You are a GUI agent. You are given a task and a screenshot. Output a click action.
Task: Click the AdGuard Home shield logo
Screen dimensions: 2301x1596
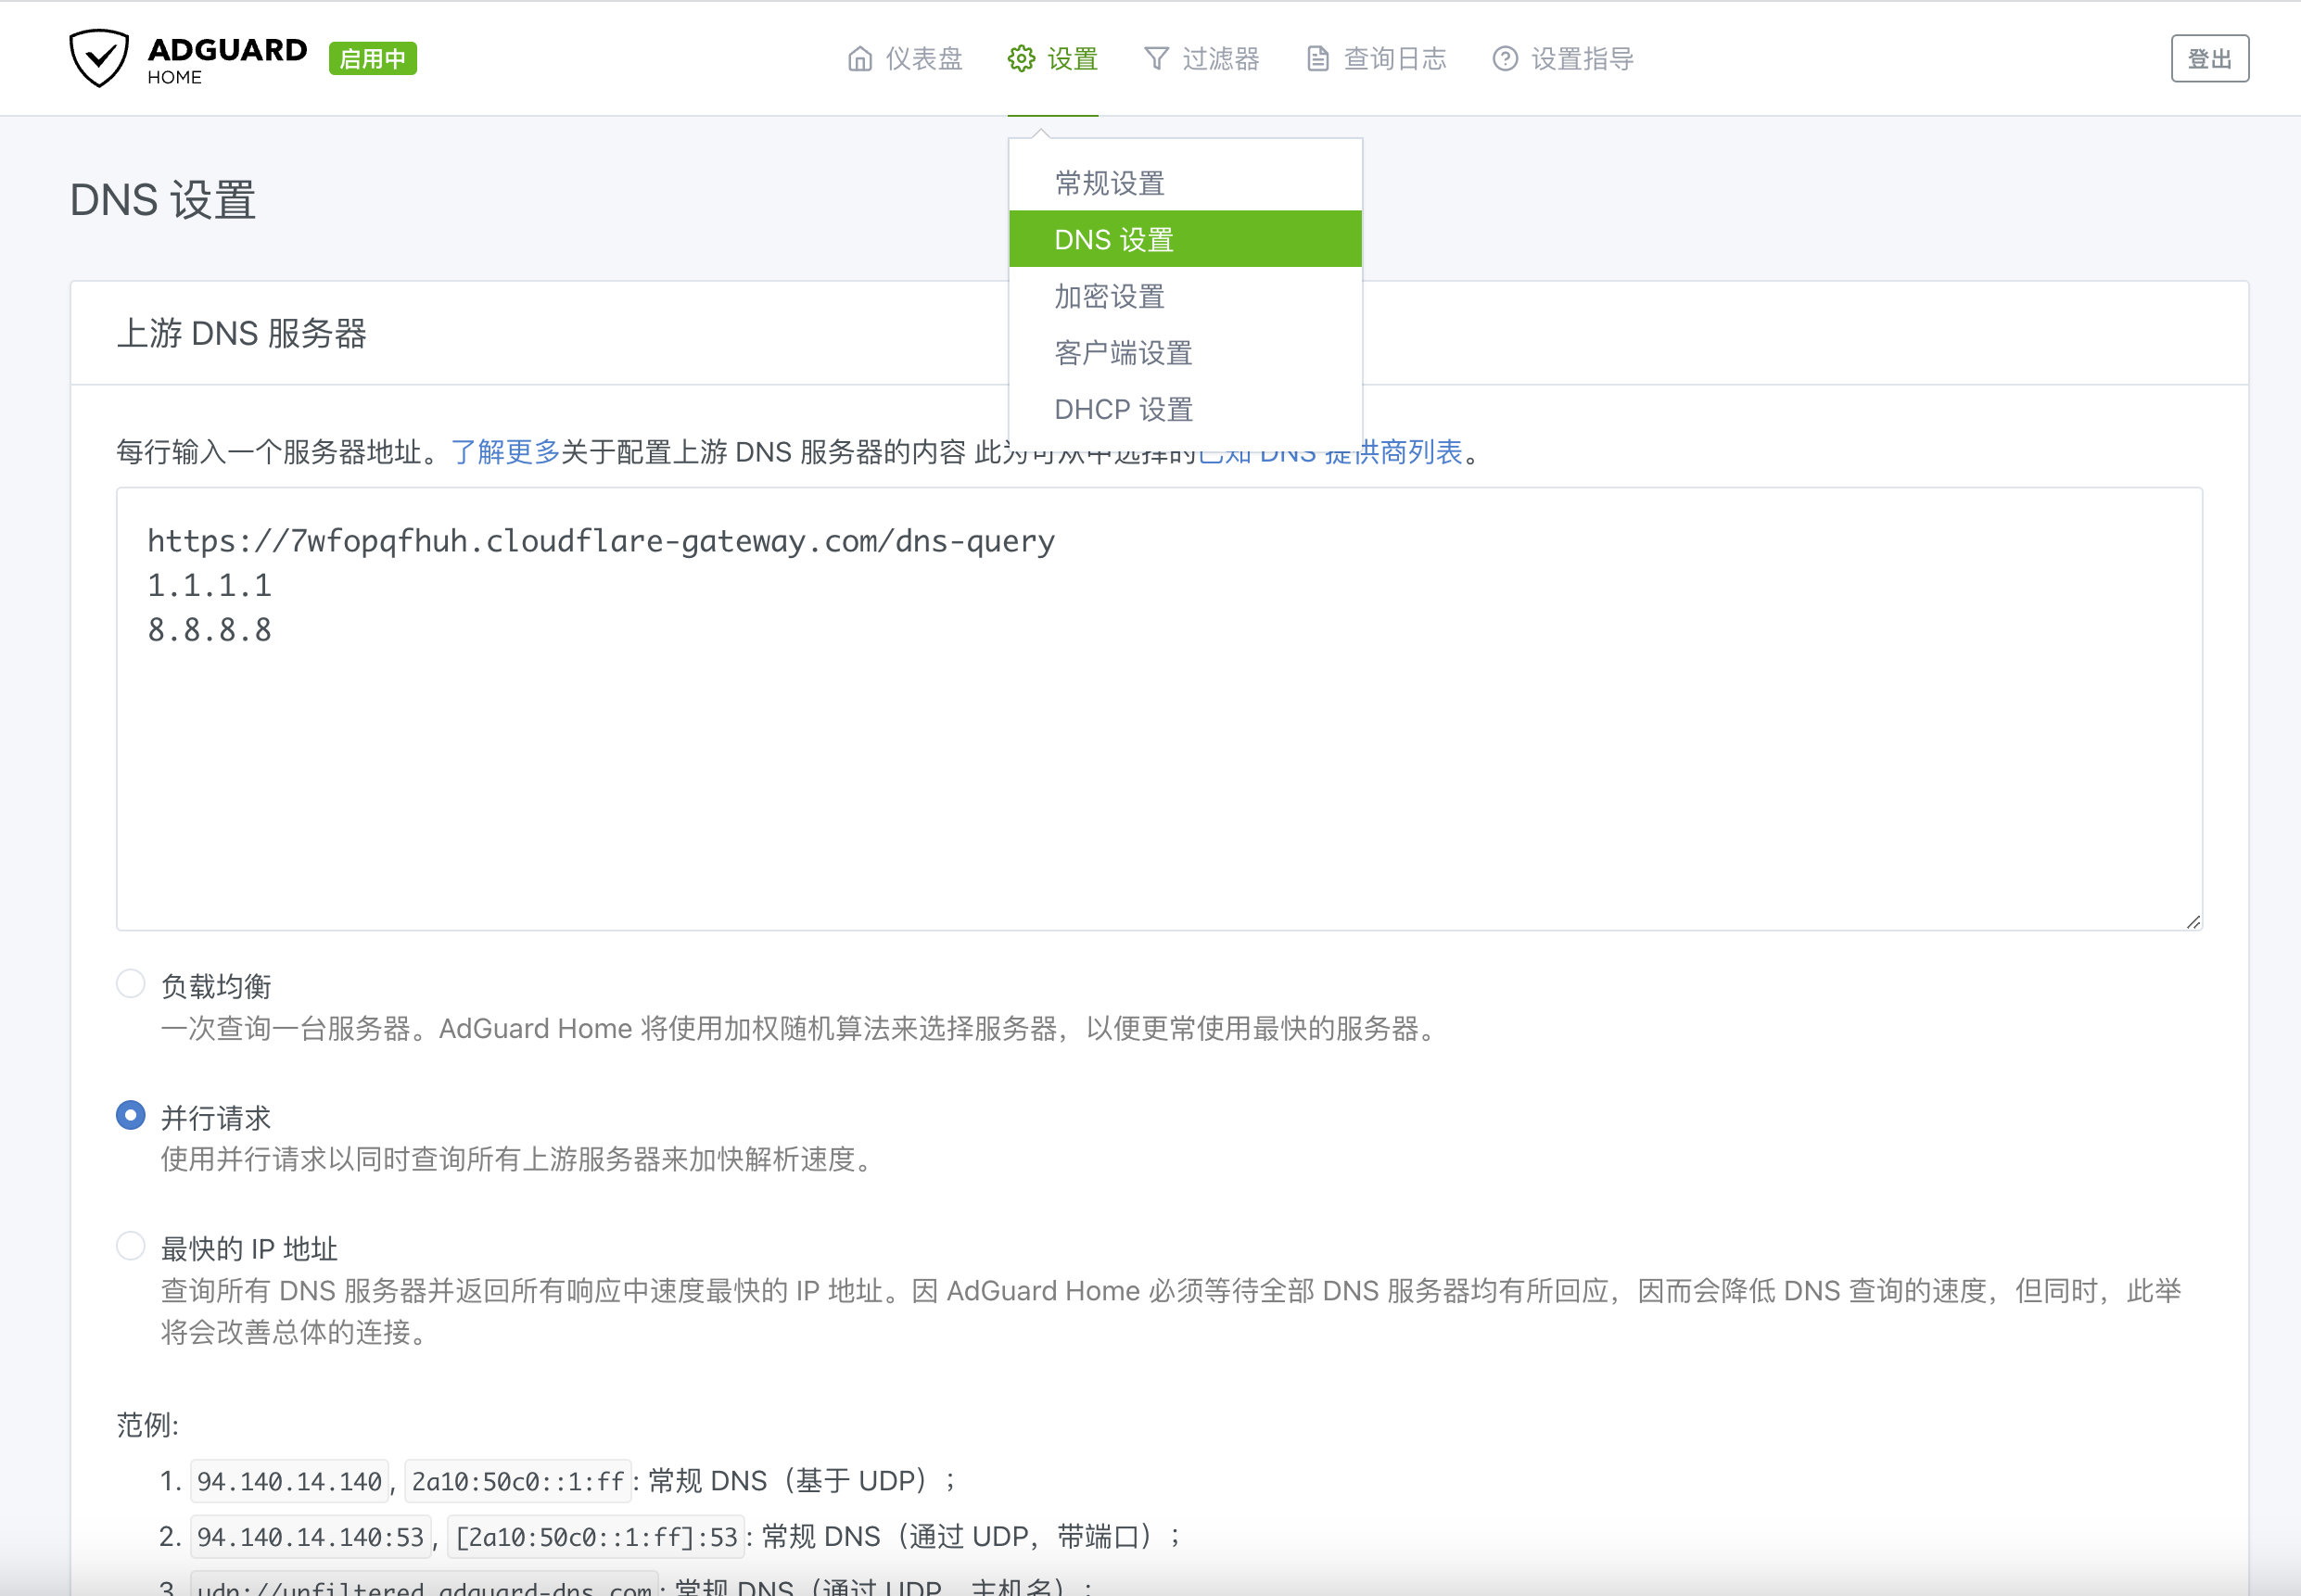click(x=98, y=58)
